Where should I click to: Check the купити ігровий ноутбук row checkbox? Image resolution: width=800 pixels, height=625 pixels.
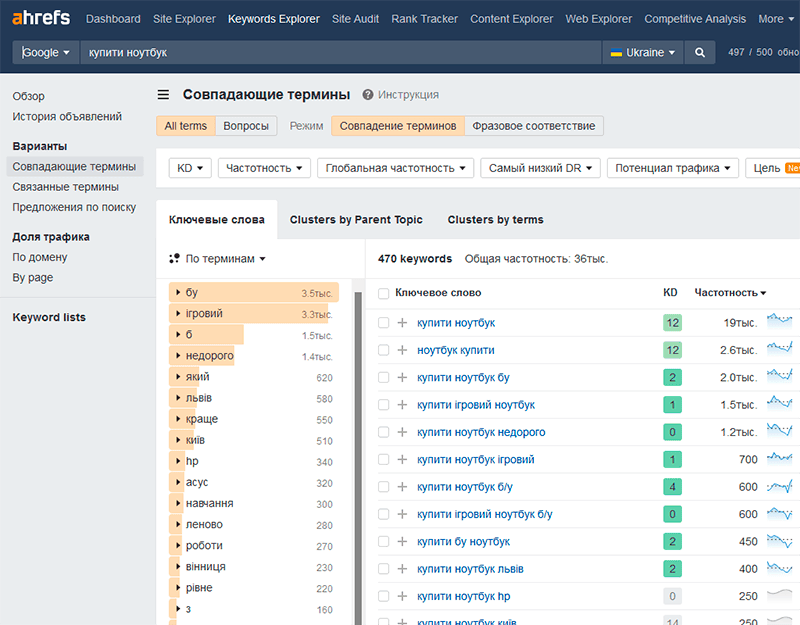384,405
